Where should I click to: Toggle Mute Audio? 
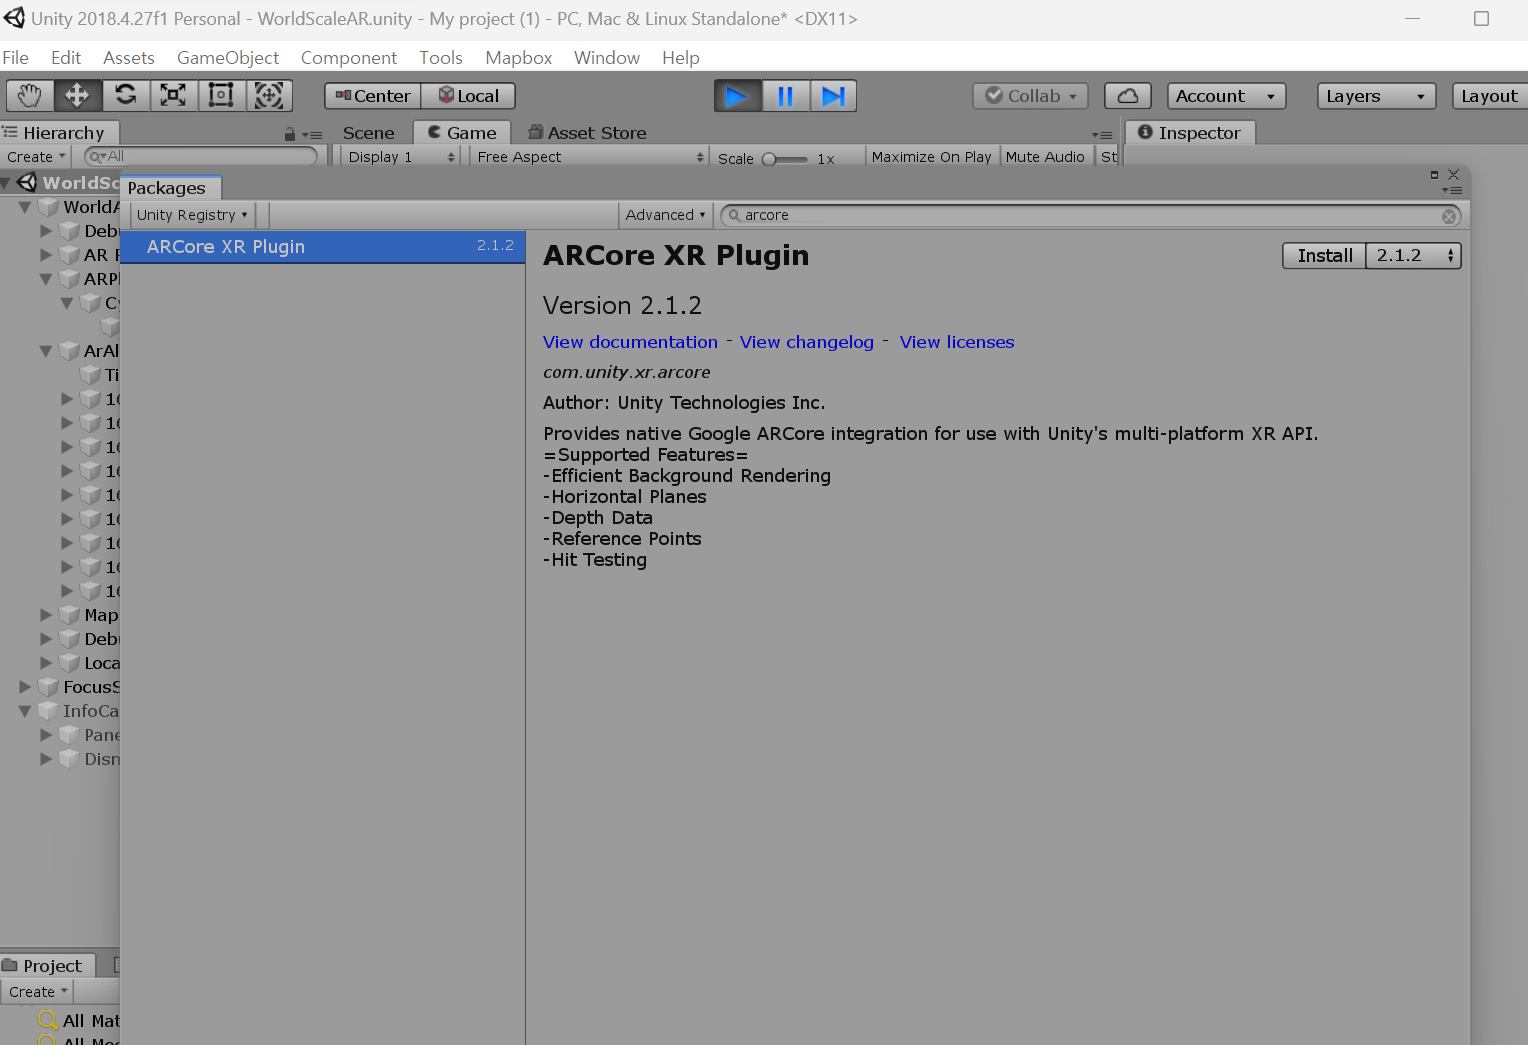click(x=1045, y=157)
